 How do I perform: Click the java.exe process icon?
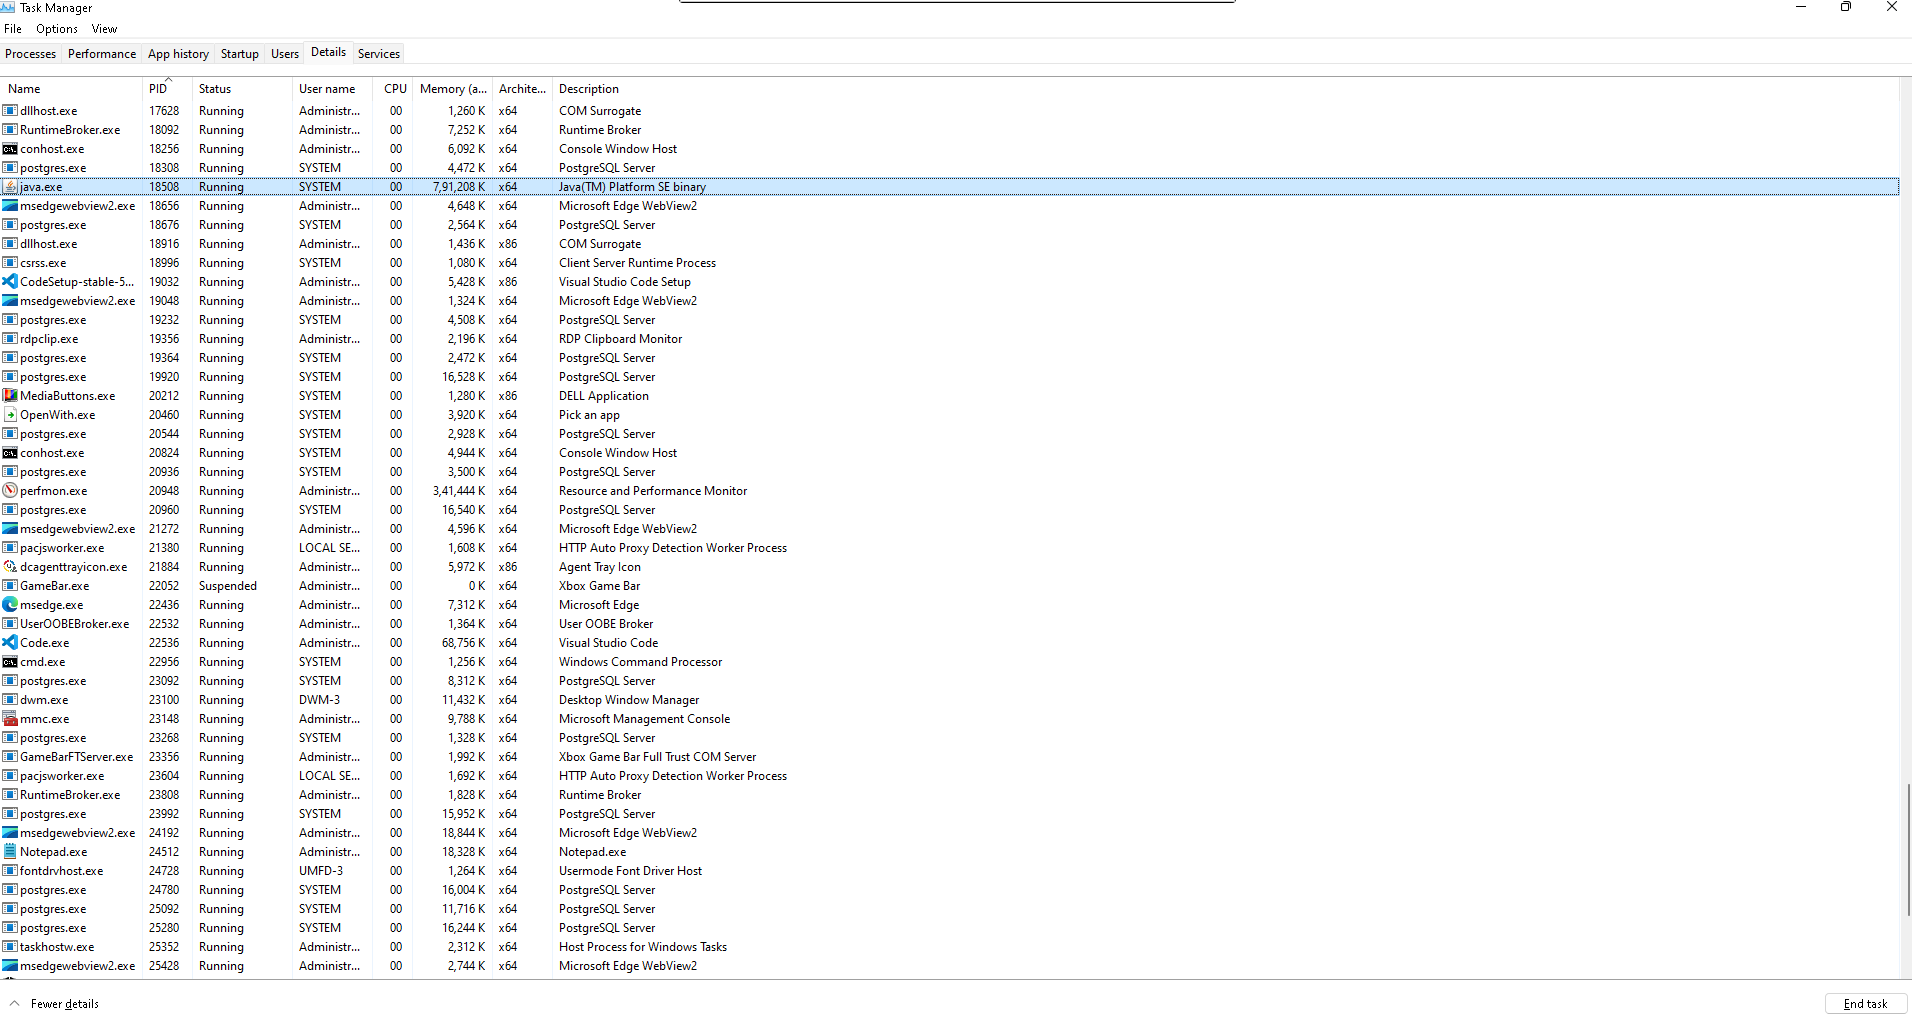[10, 187]
